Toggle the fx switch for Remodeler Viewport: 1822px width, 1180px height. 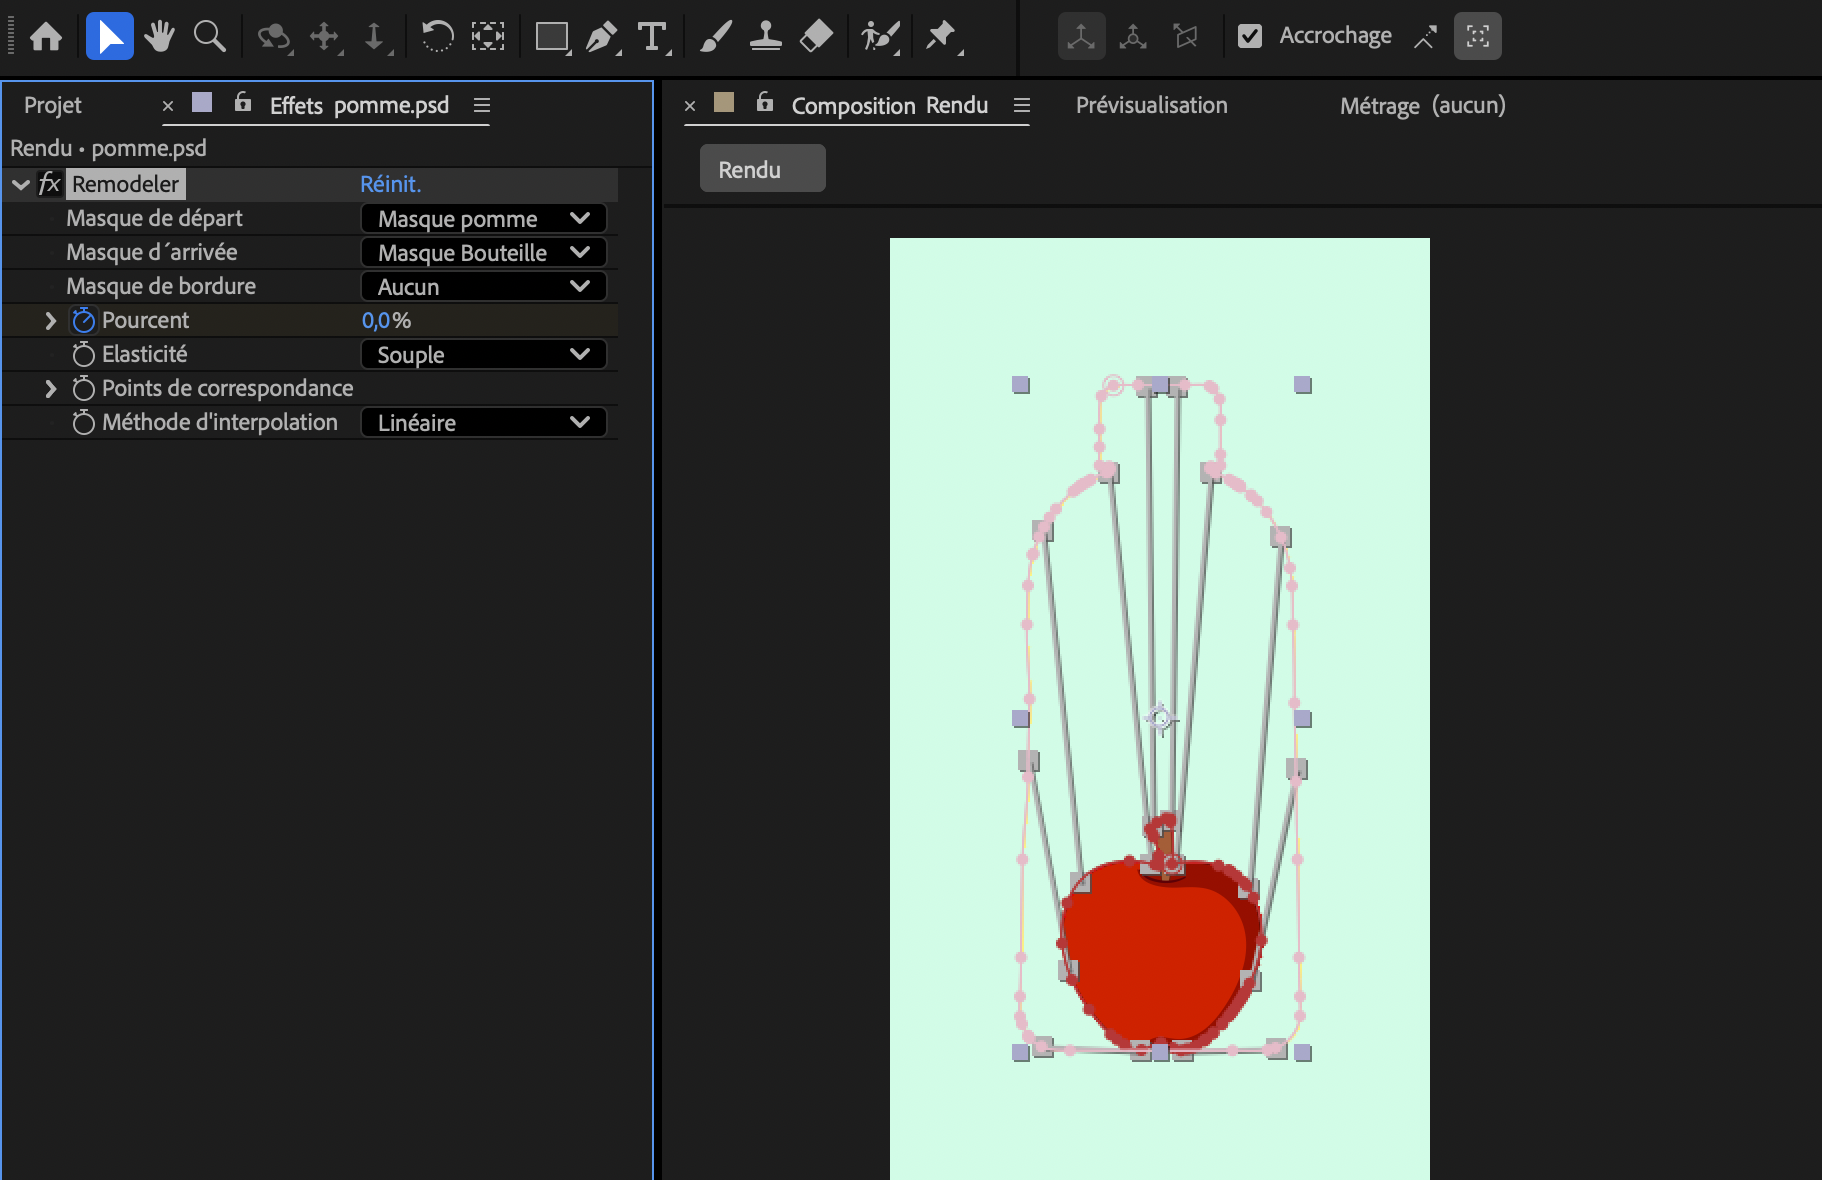pos(49,184)
